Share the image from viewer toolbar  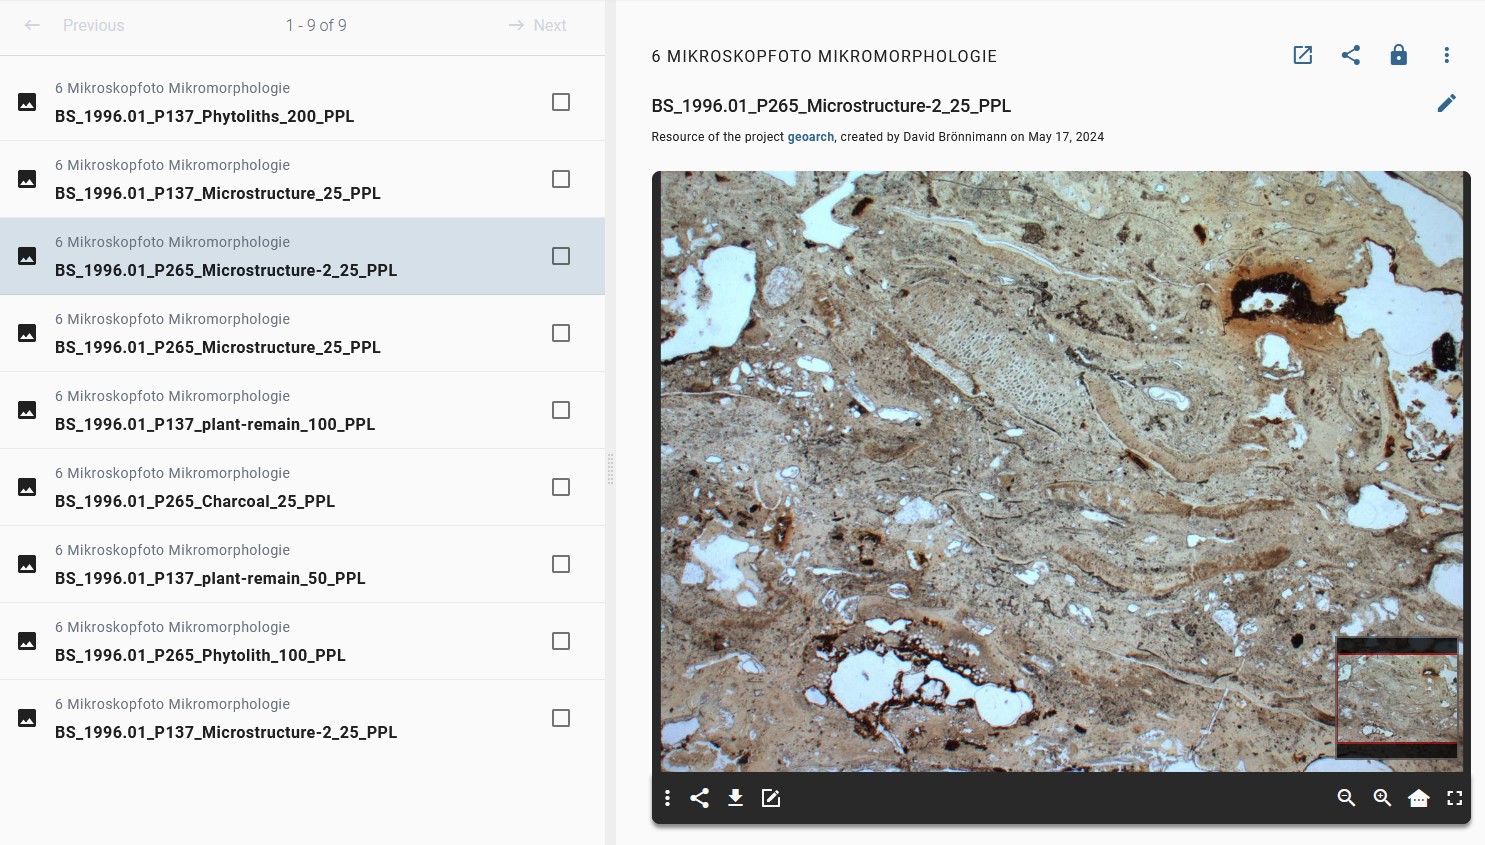click(x=700, y=798)
